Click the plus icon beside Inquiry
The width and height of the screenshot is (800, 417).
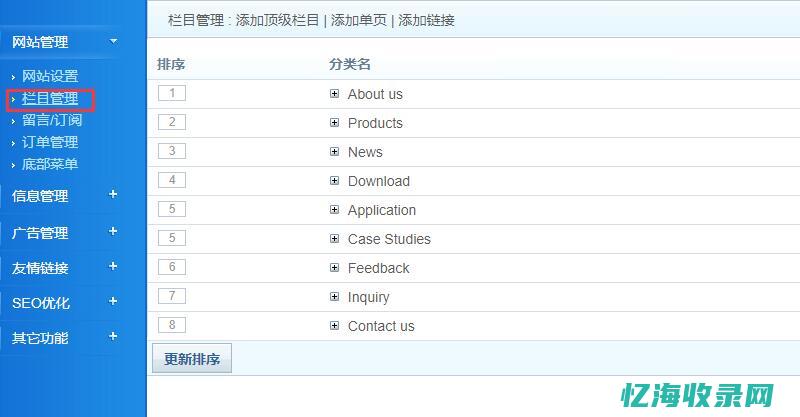pos(335,297)
